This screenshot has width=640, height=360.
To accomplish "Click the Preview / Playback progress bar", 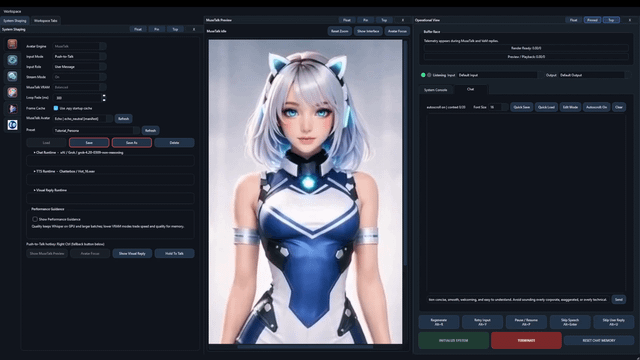I will pos(526,57).
